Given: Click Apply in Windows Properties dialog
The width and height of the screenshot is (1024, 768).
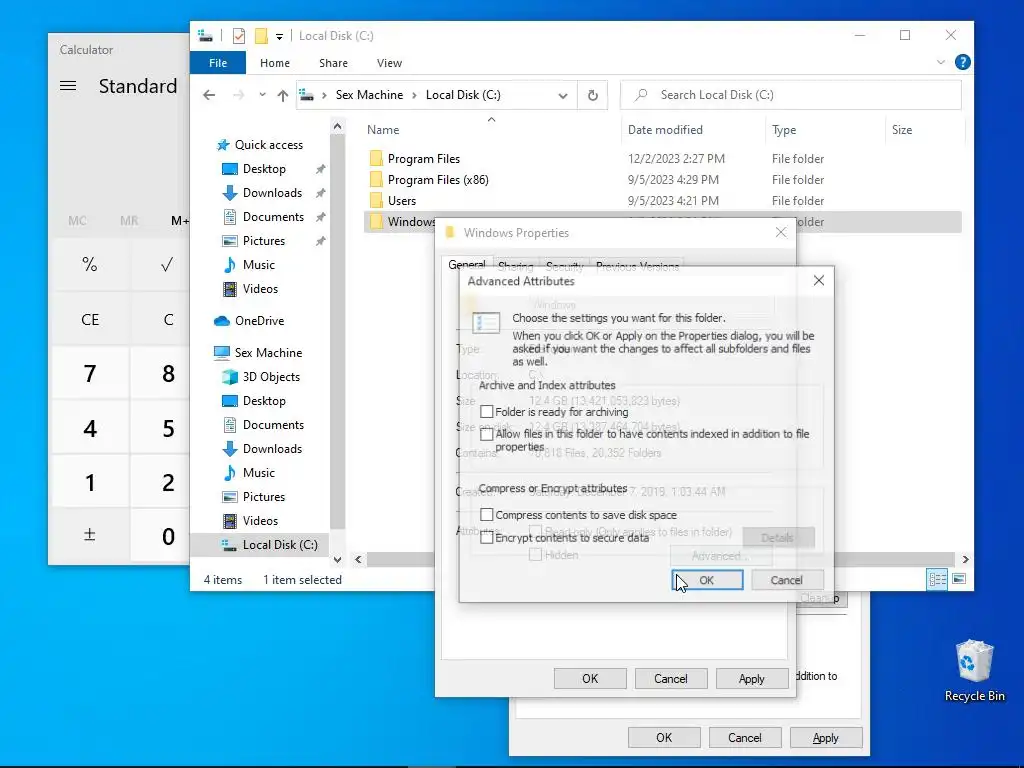Looking at the screenshot, I should 752,679.
